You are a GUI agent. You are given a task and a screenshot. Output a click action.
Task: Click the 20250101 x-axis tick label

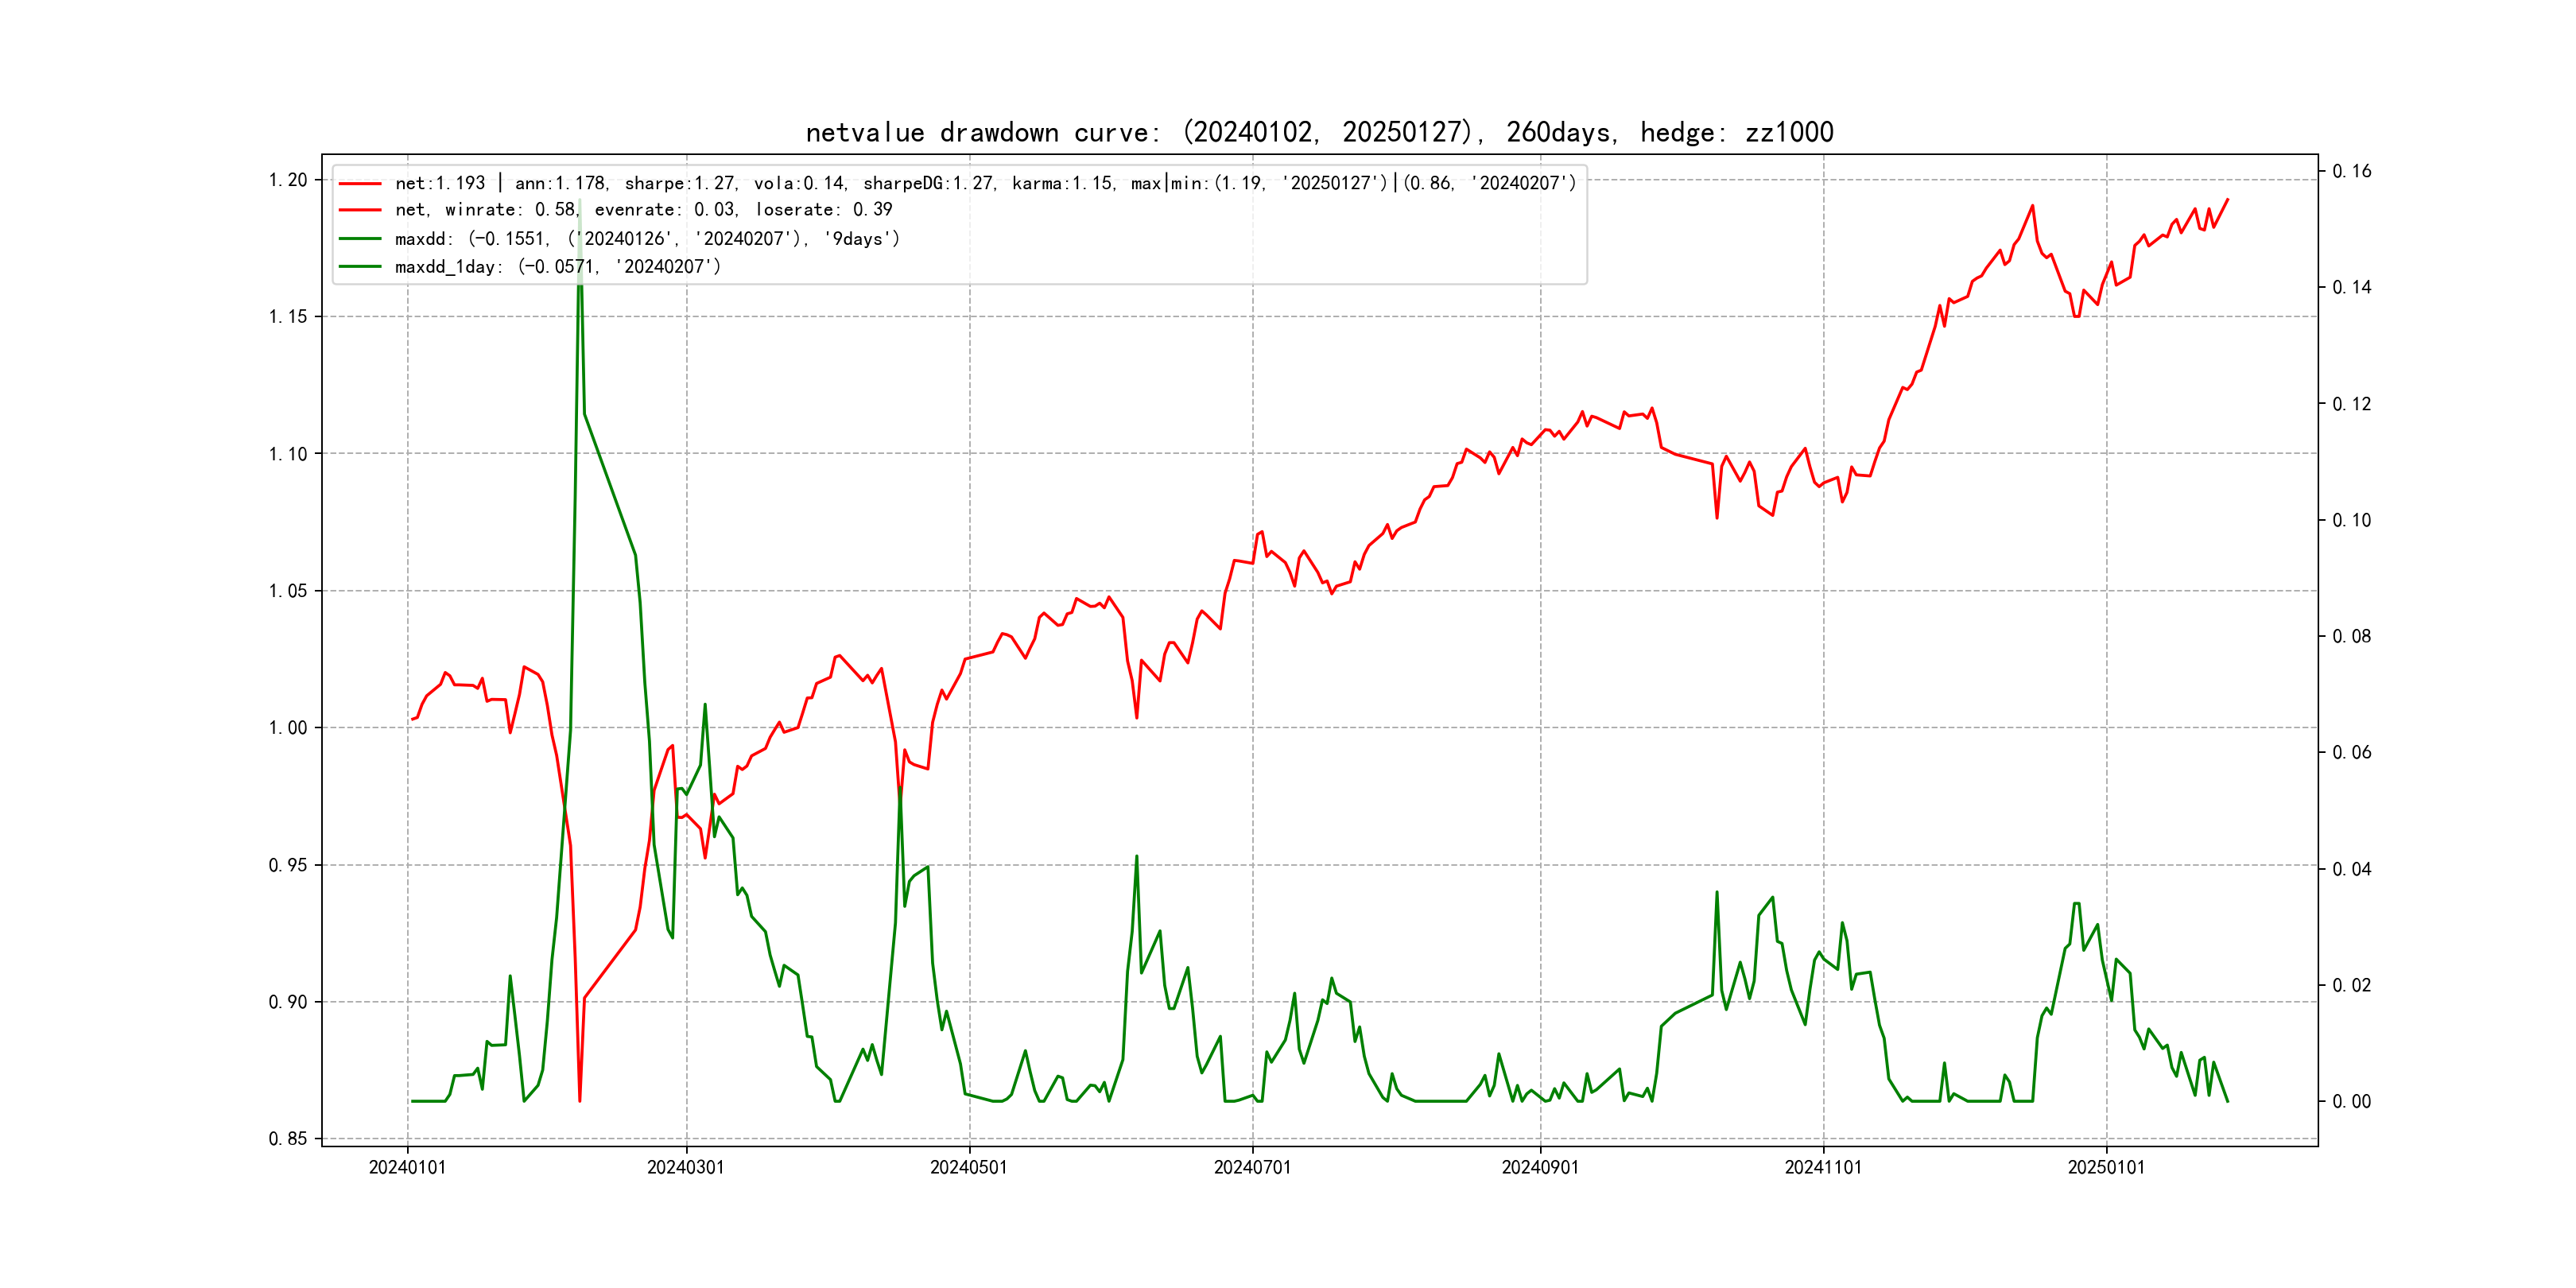click(x=2106, y=1168)
